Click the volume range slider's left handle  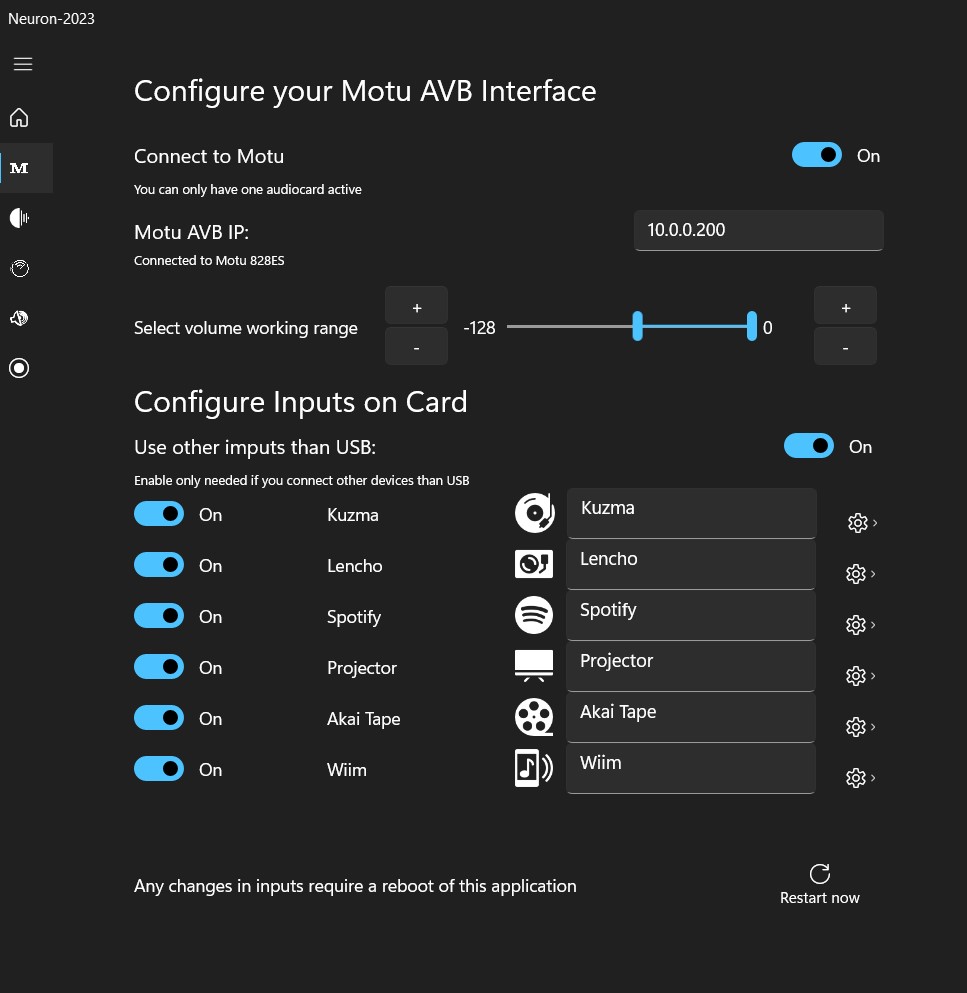[637, 326]
